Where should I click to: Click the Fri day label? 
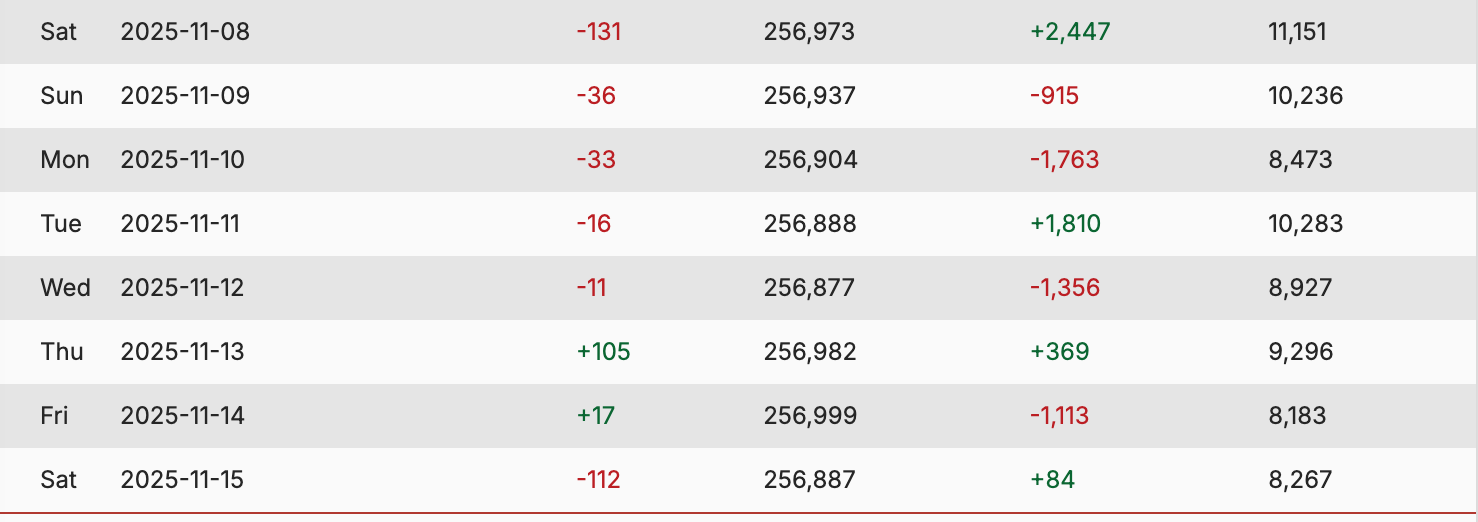click(54, 416)
